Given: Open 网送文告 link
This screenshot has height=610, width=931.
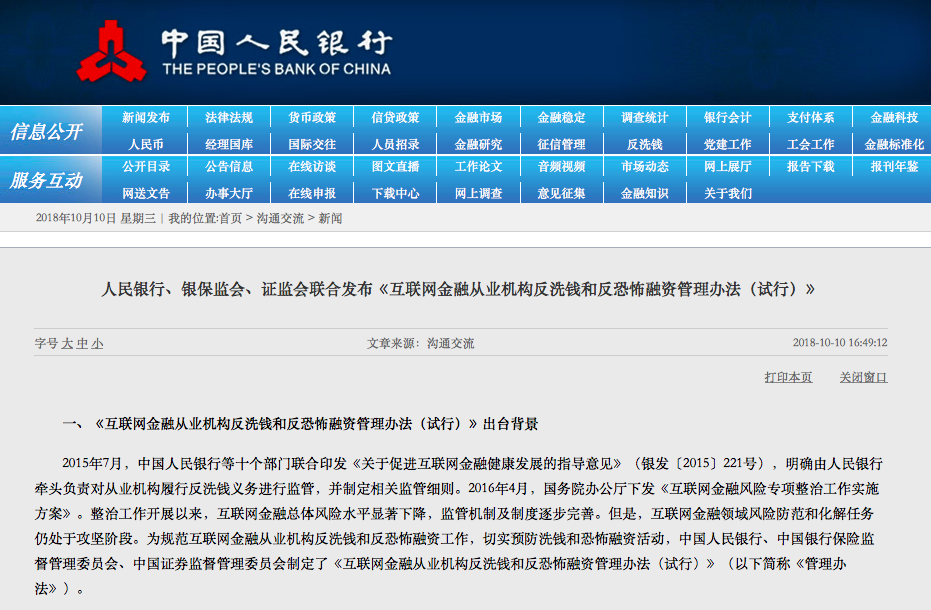Looking at the screenshot, I should (146, 194).
